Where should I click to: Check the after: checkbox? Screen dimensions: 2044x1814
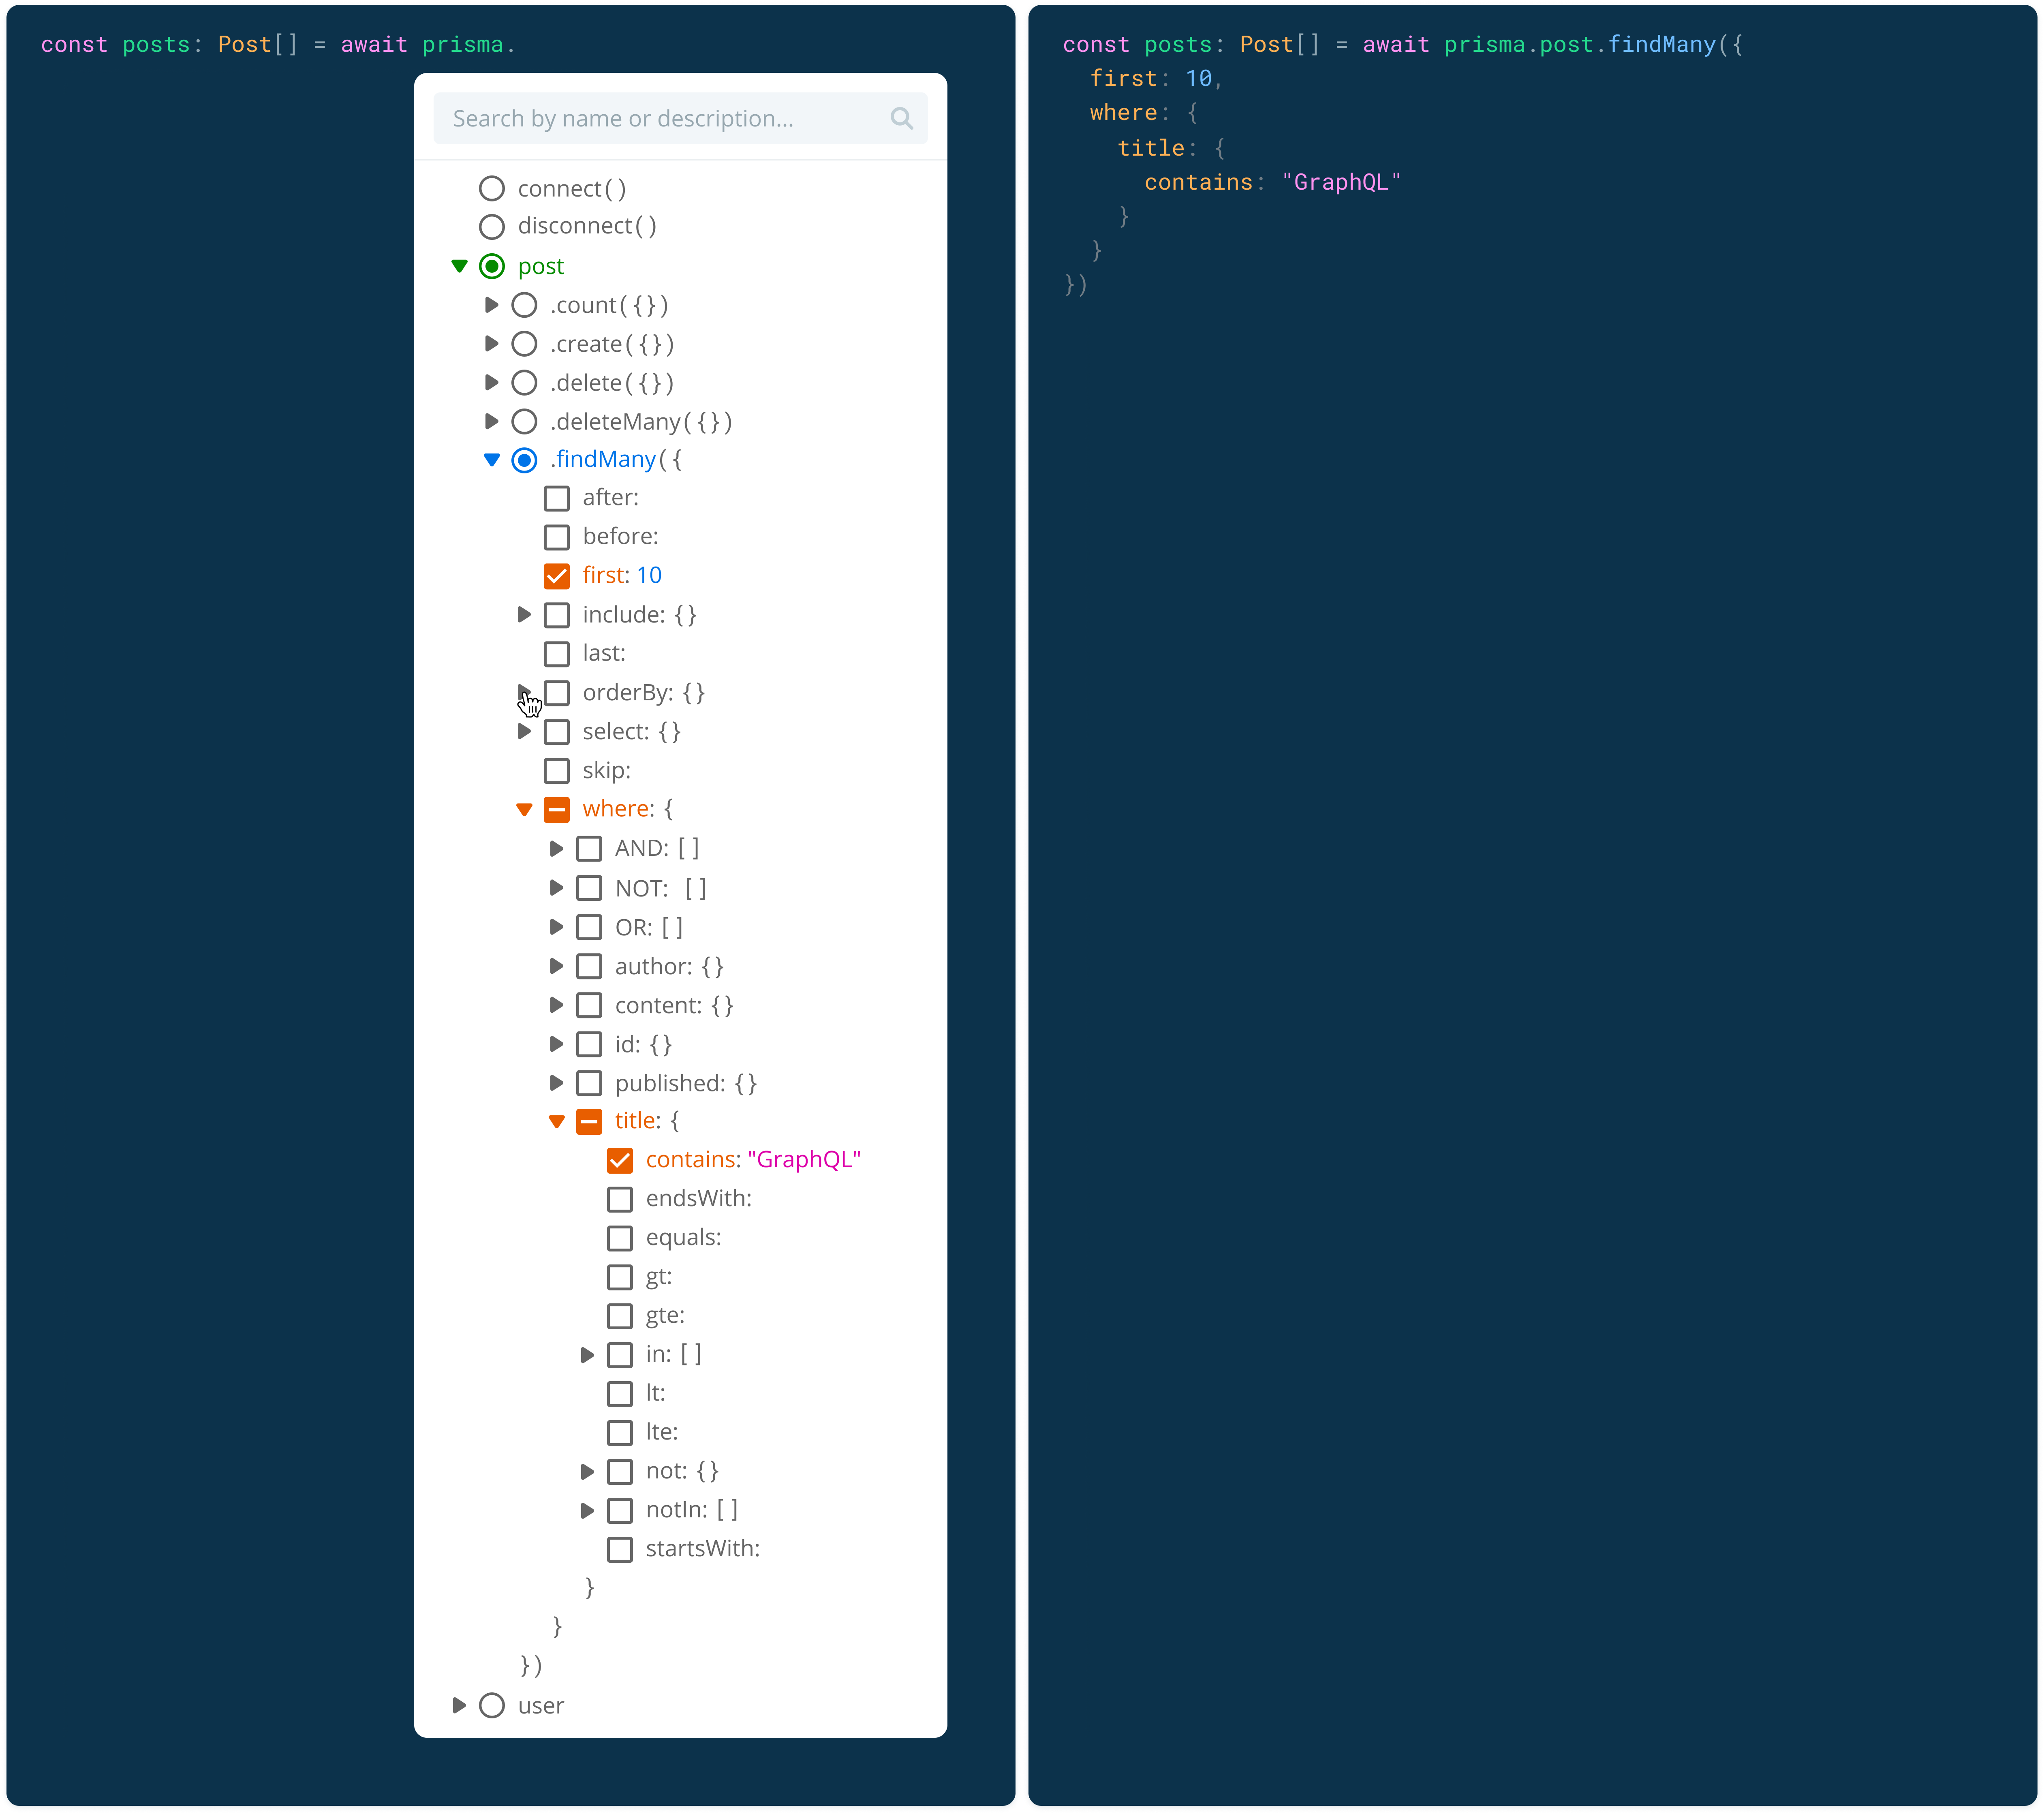557,498
